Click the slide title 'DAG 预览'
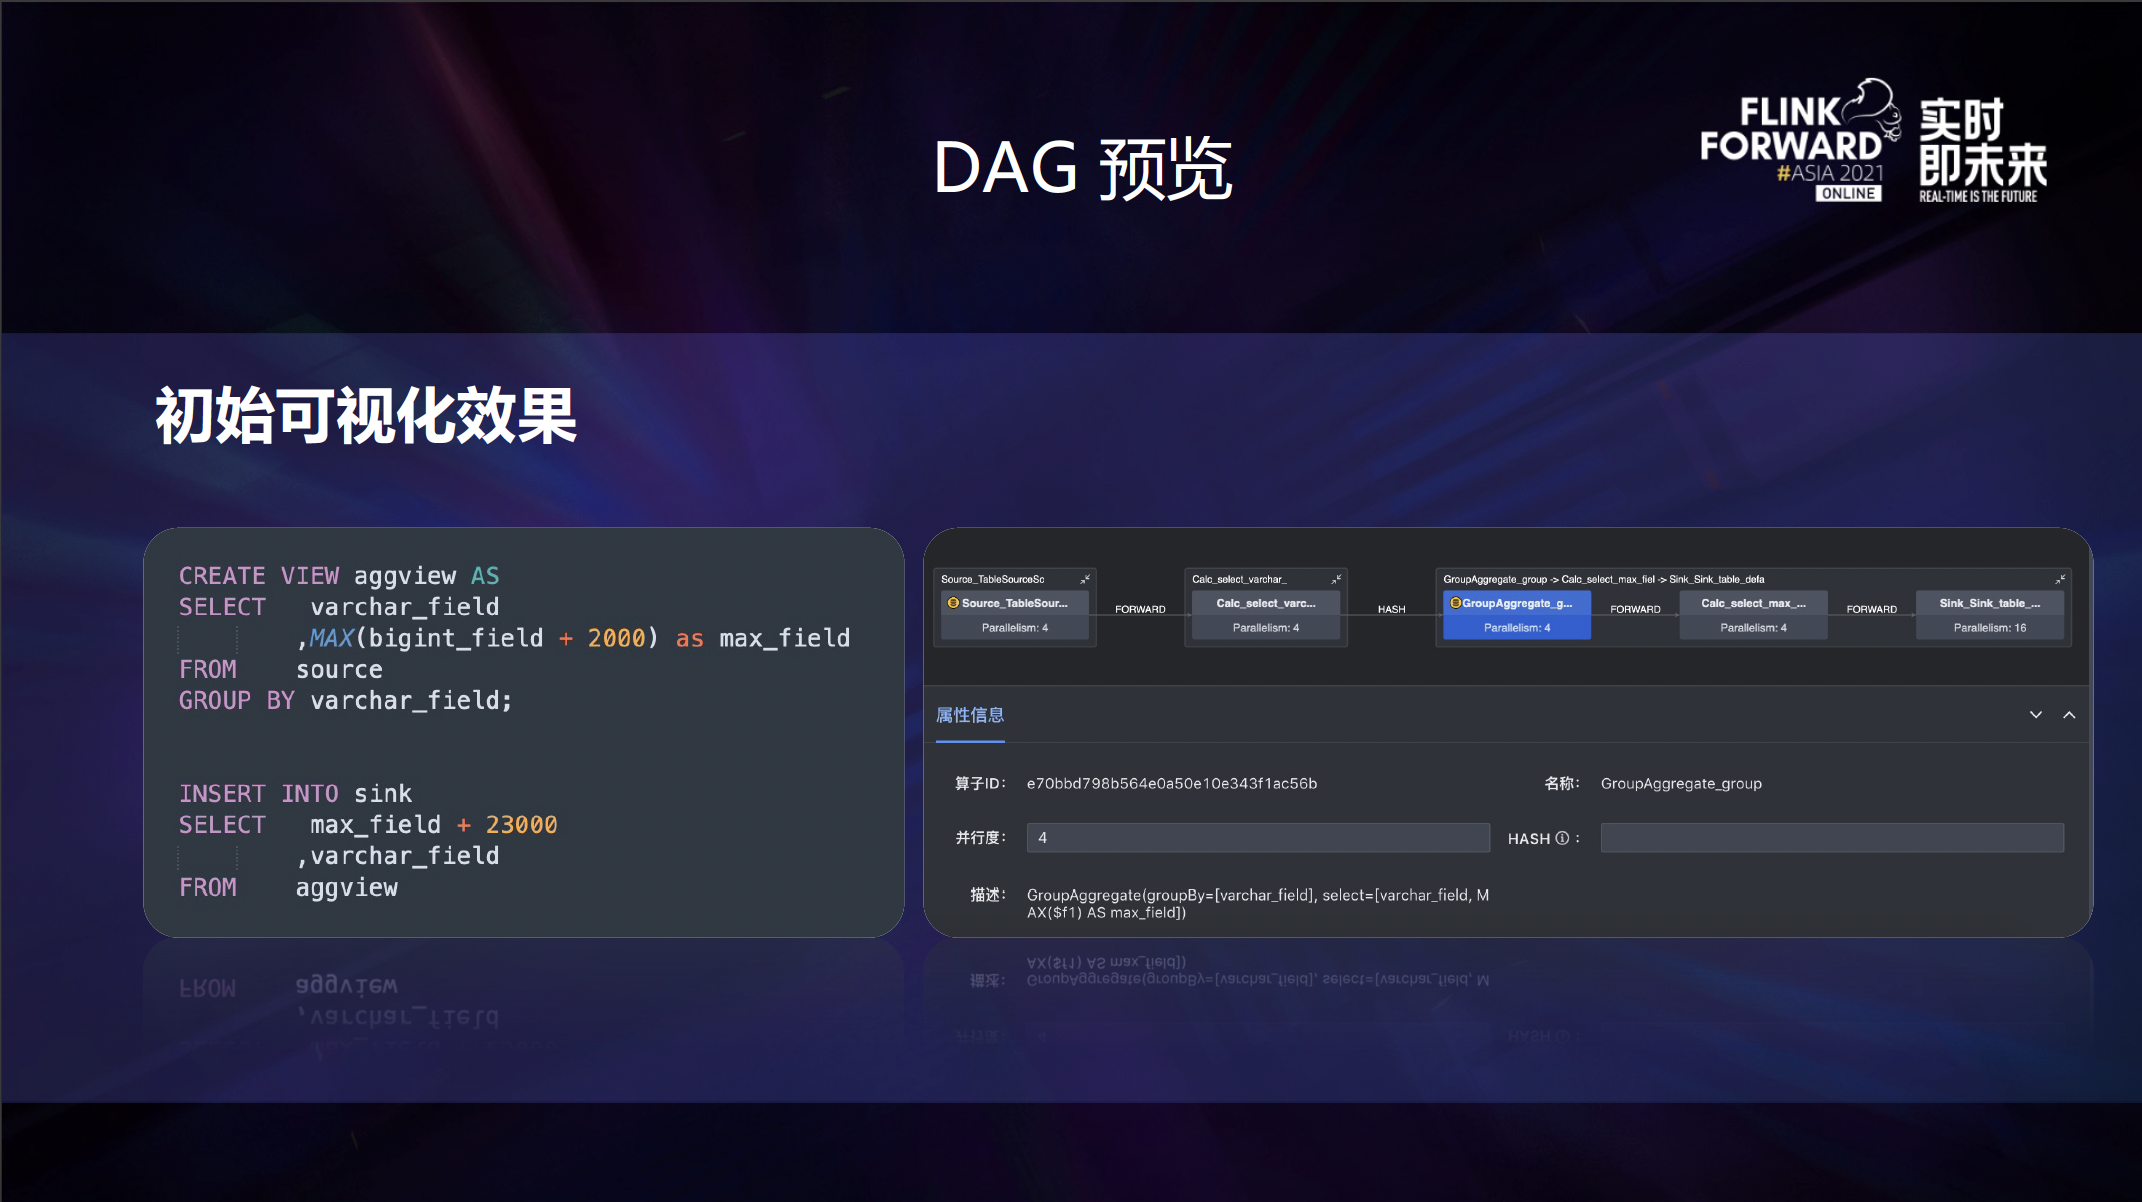Image resolution: width=2142 pixels, height=1202 pixels. pos(1082,168)
